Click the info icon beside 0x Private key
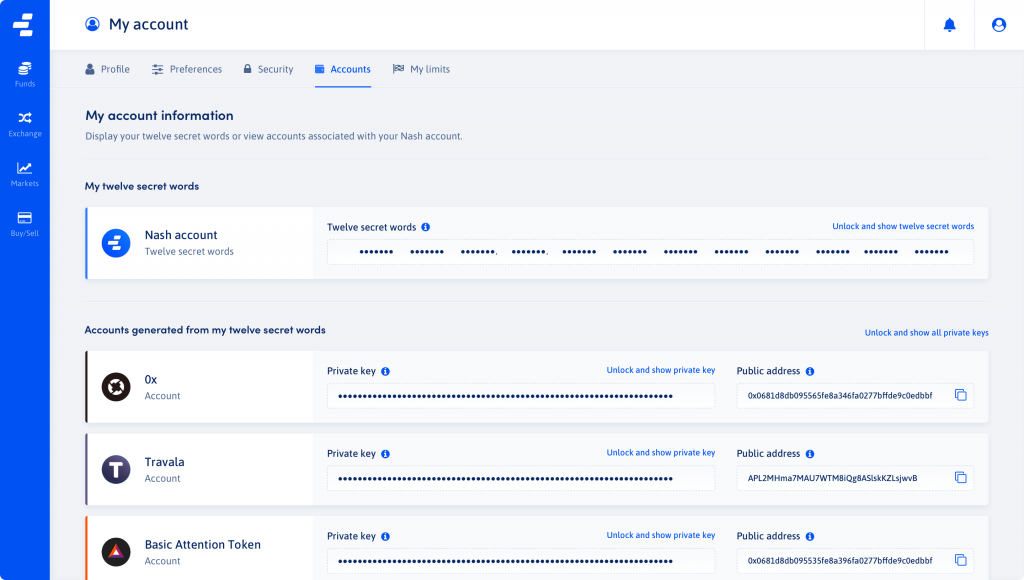Viewport: 1024px width, 580px height. pos(388,370)
